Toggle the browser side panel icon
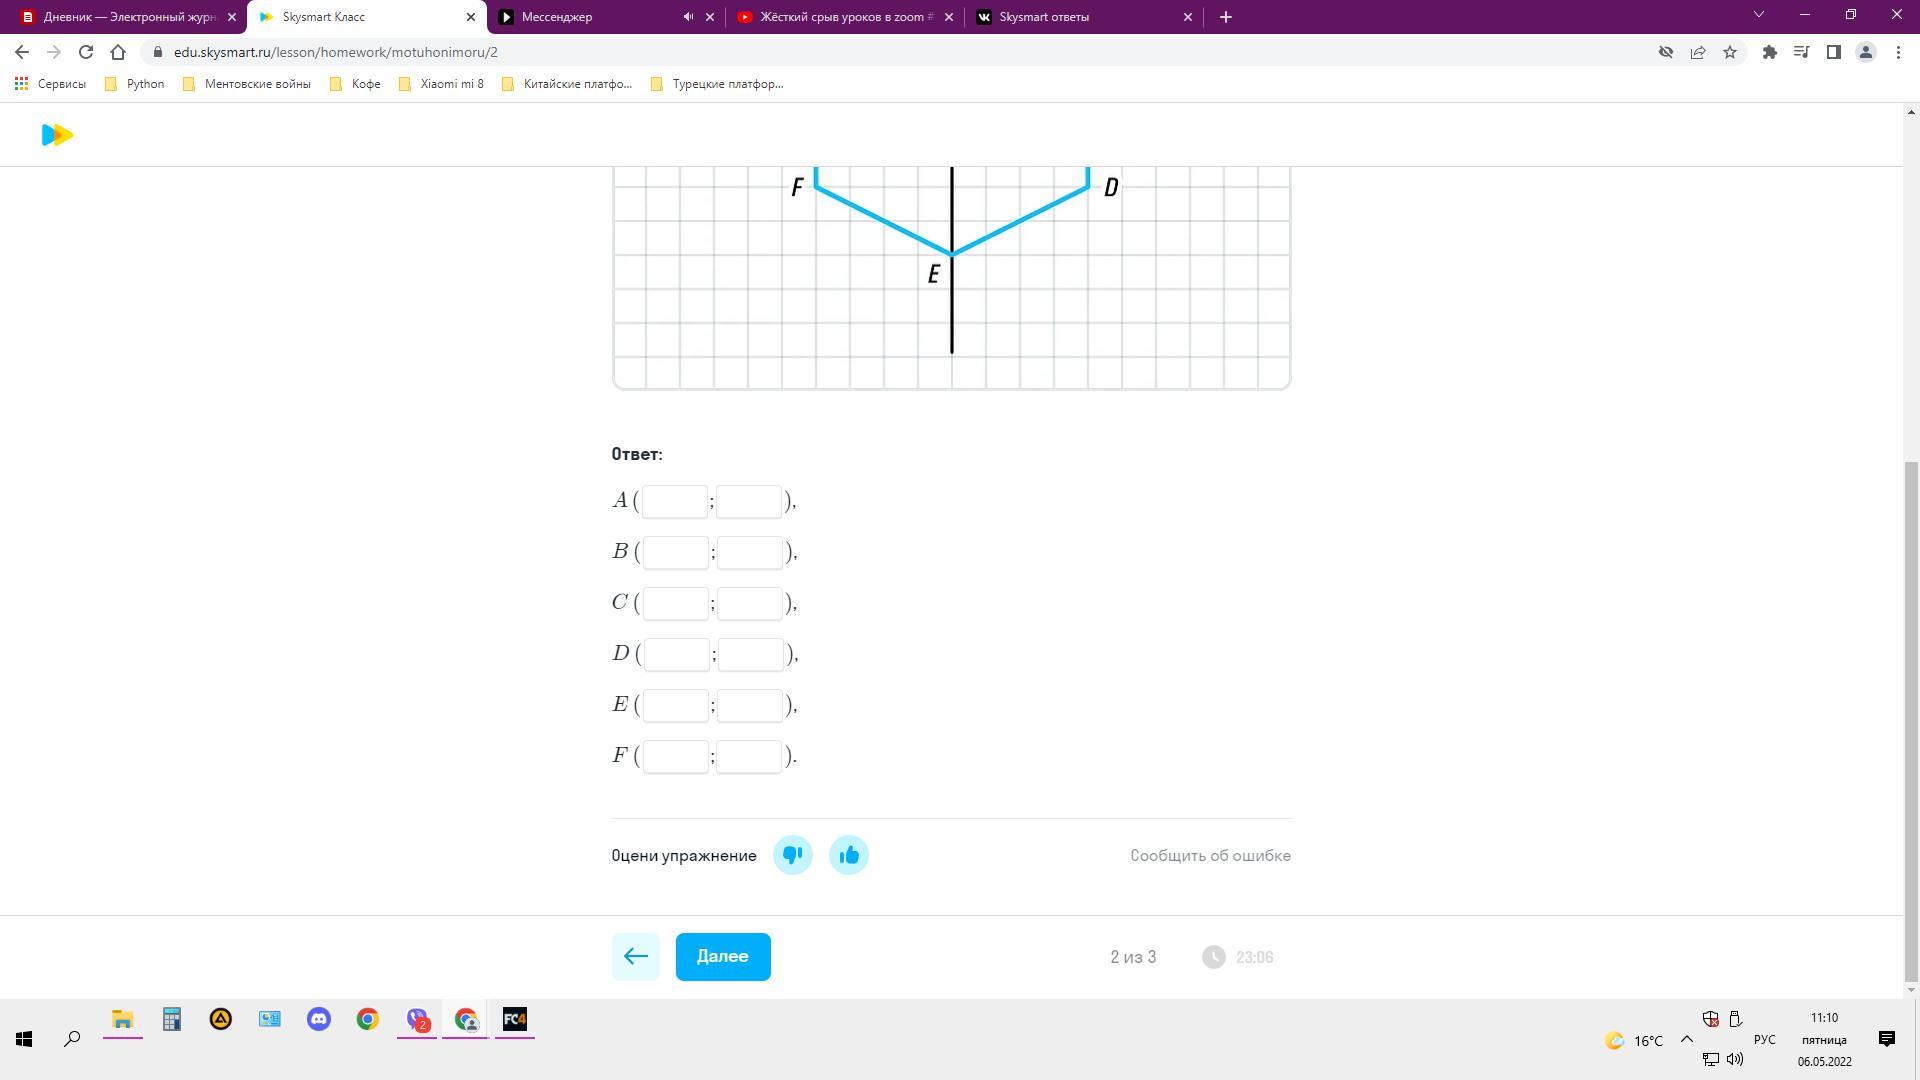1920x1080 pixels. 1833,52
